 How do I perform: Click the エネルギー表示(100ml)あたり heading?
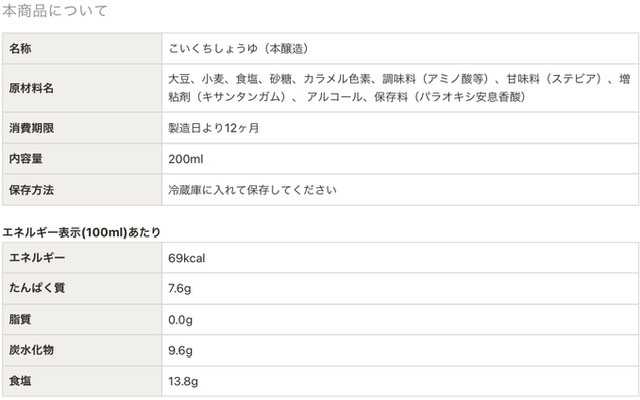[x=82, y=232]
